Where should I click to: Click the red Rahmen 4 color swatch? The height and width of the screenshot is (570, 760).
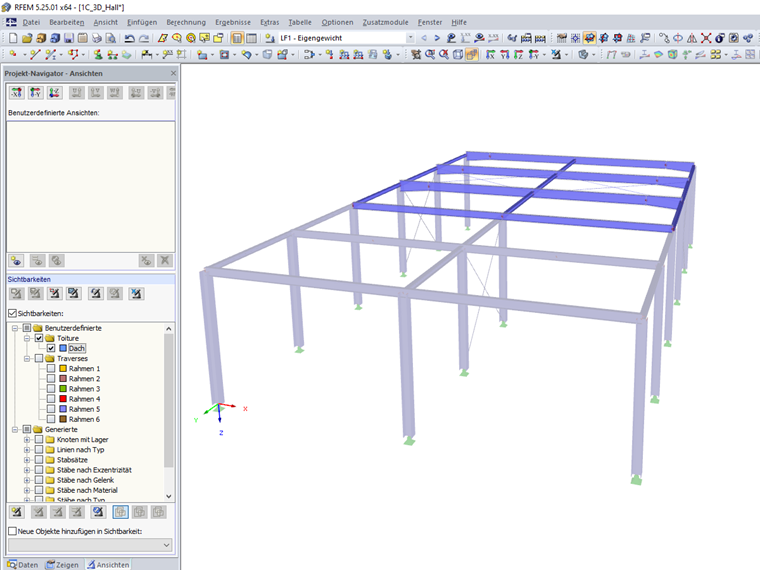tap(63, 399)
